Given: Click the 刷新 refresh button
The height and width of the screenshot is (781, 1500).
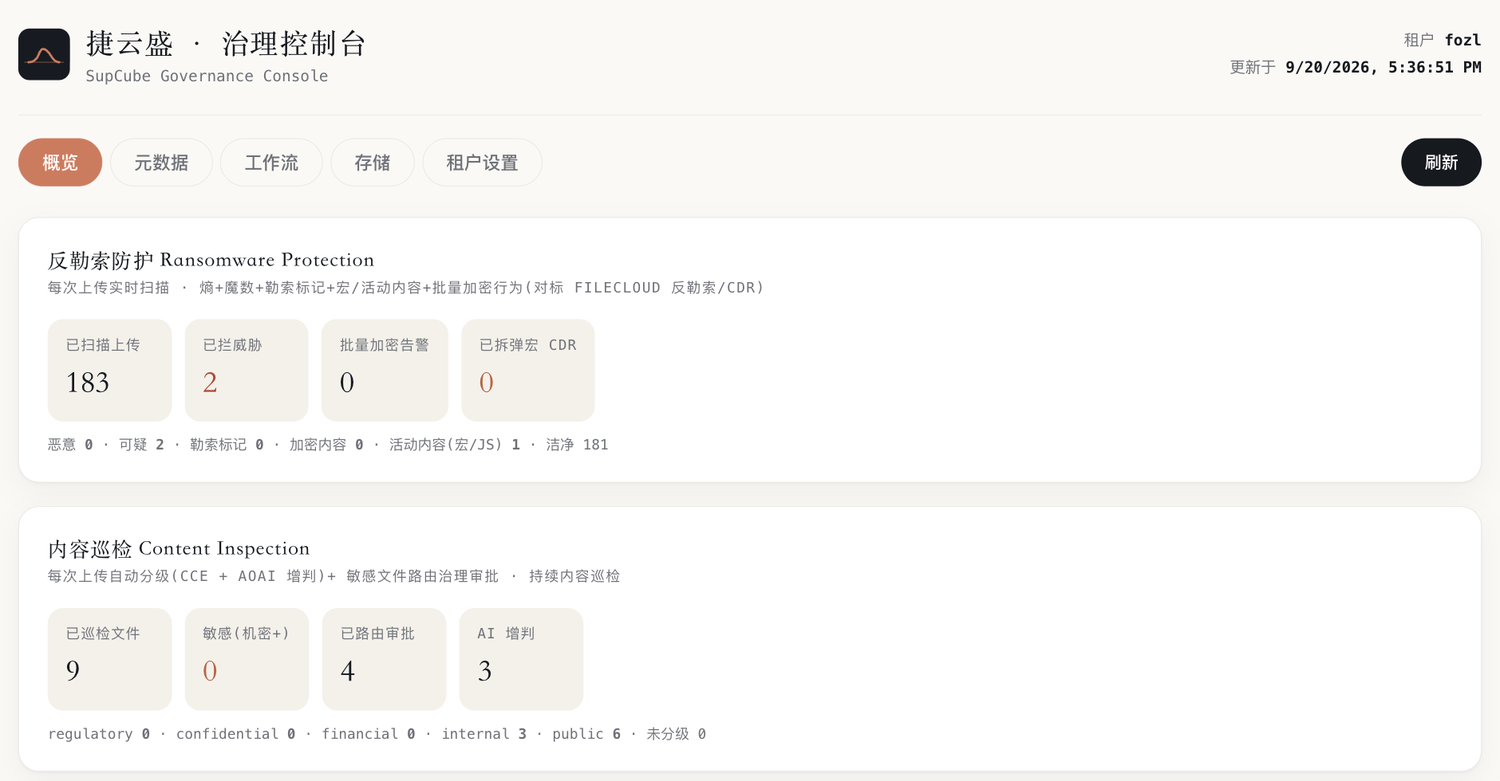Looking at the screenshot, I should point(1441,162).
